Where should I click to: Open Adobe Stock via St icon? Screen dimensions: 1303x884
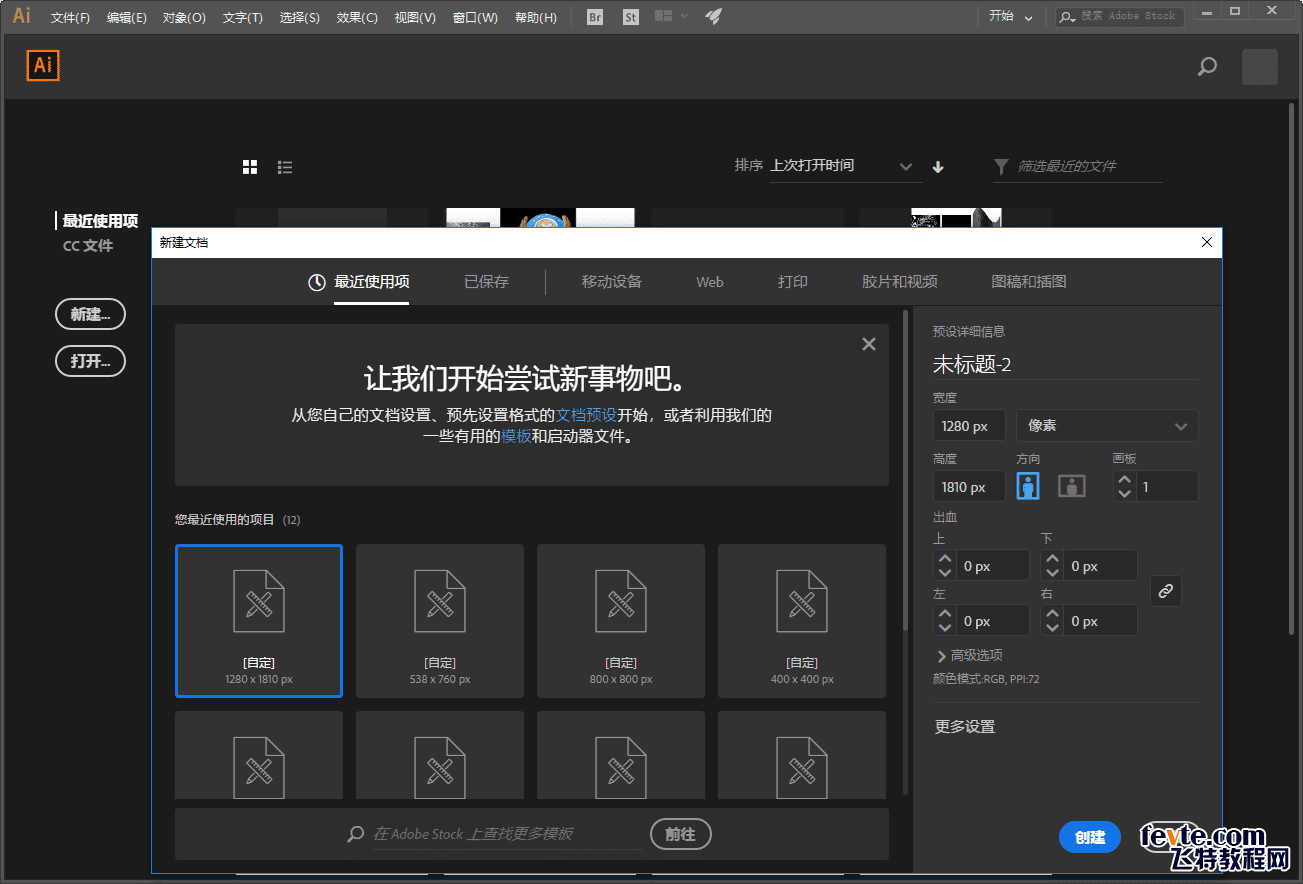[x=630, y=17]
